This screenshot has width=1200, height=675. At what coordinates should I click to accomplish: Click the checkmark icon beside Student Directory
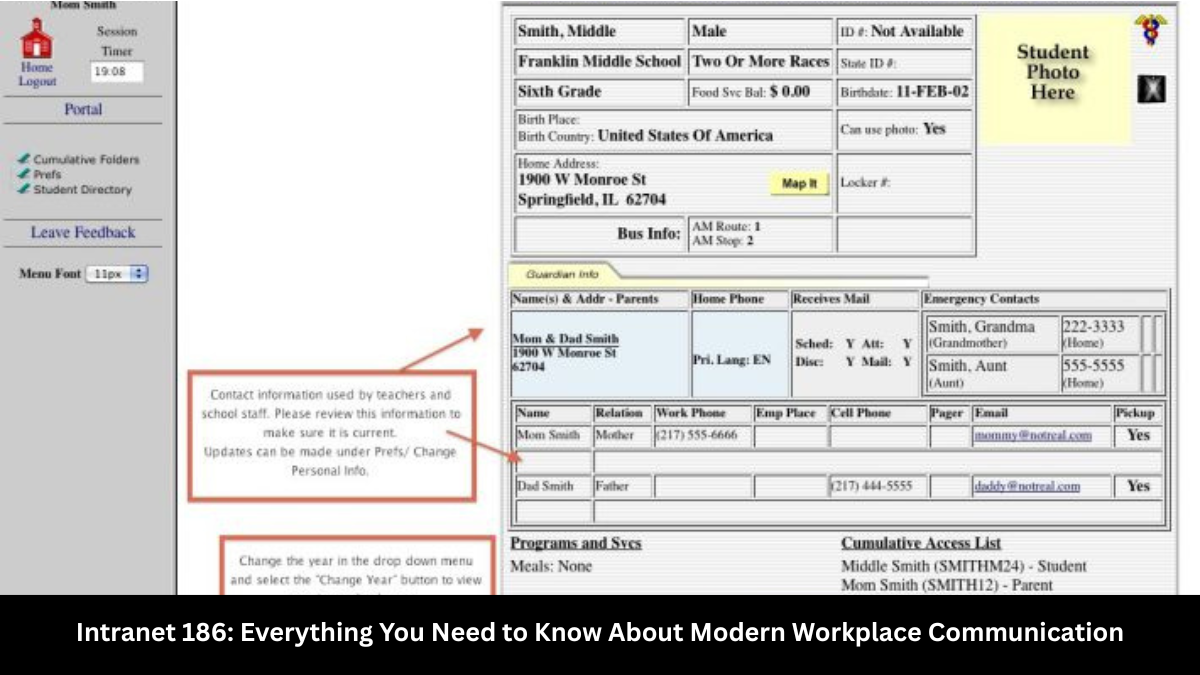[24, 188]
